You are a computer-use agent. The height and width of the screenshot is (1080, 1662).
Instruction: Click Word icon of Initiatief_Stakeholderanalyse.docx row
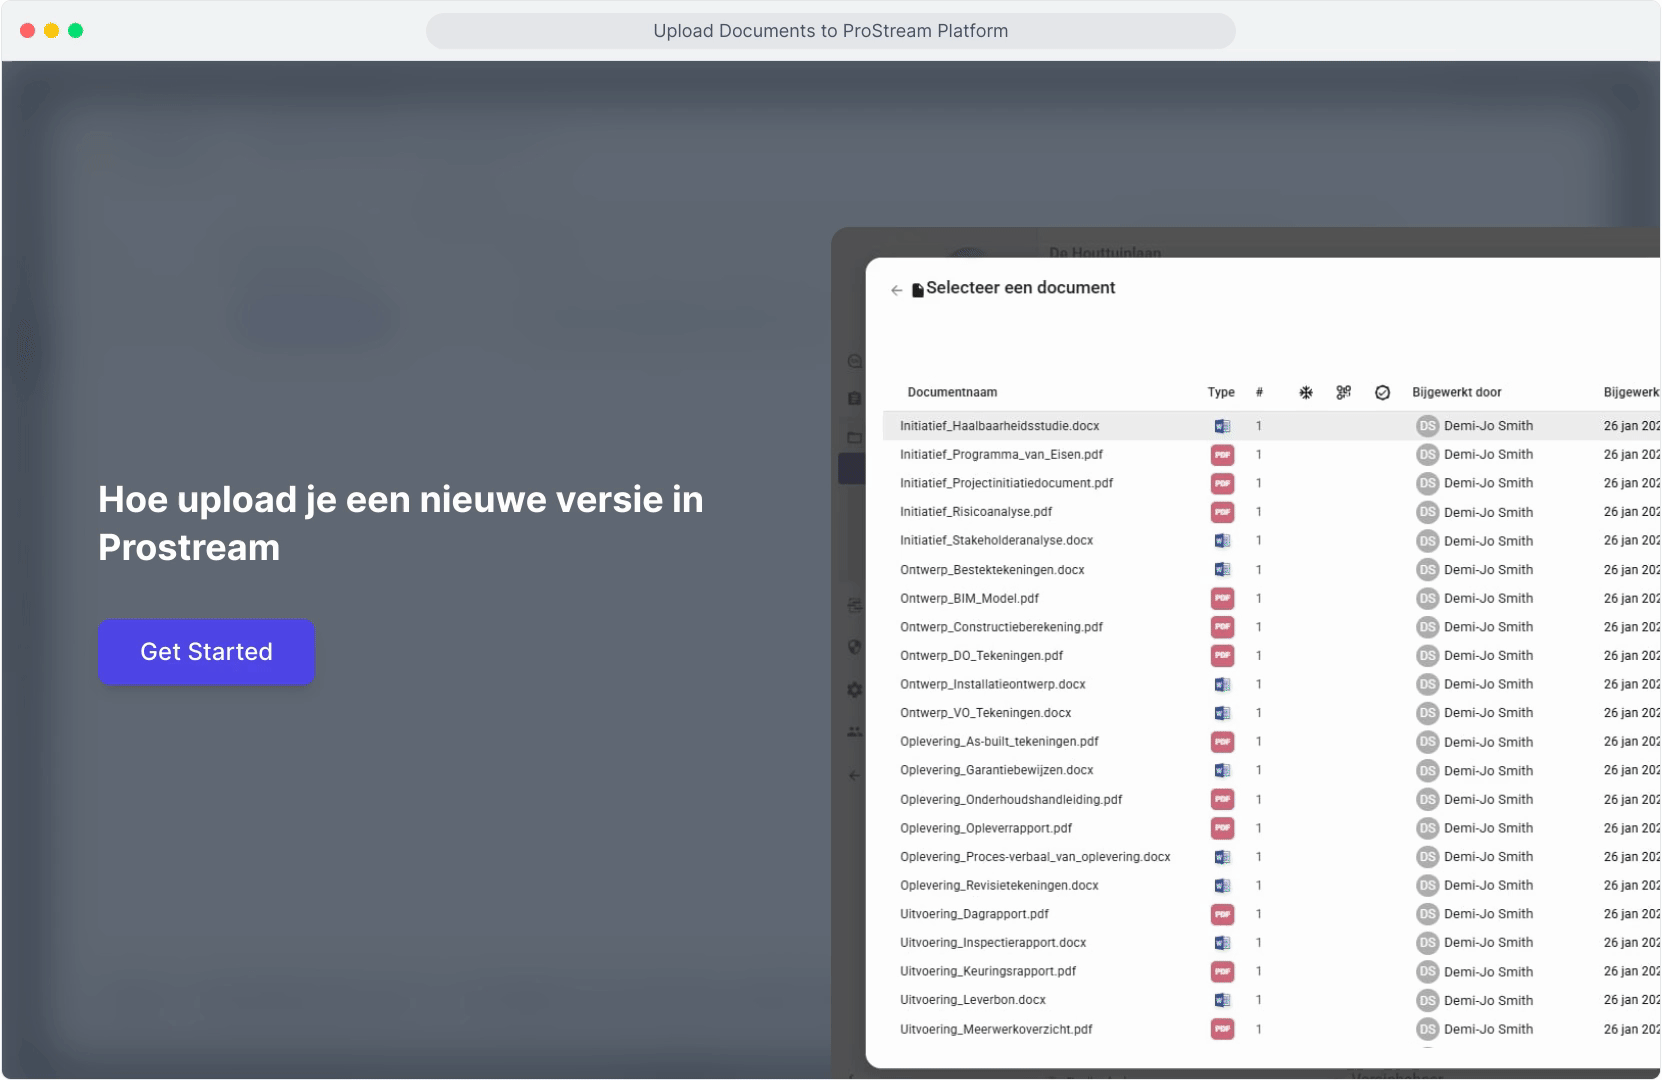[x=1222, y=541]
